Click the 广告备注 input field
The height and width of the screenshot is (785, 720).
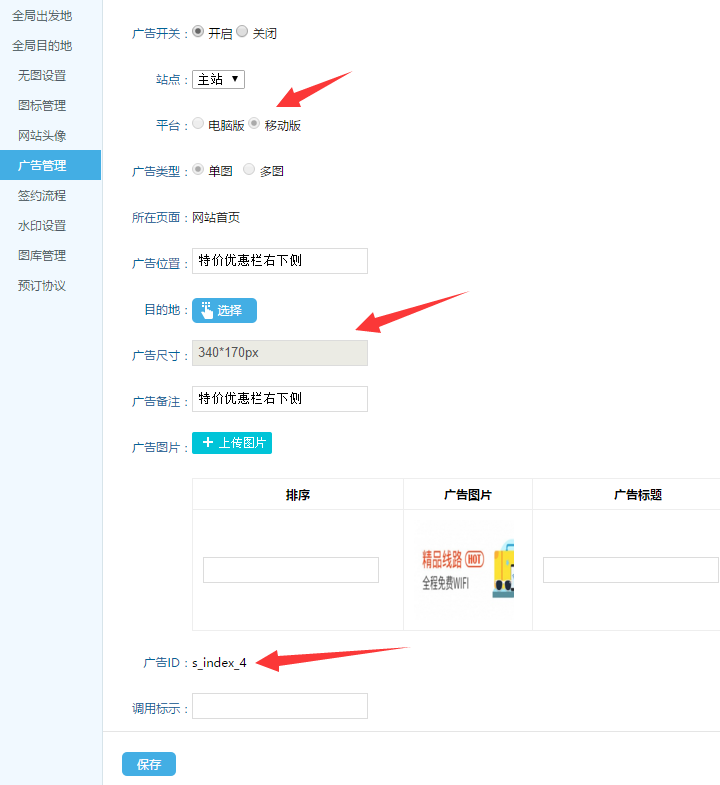coord(280,399)
